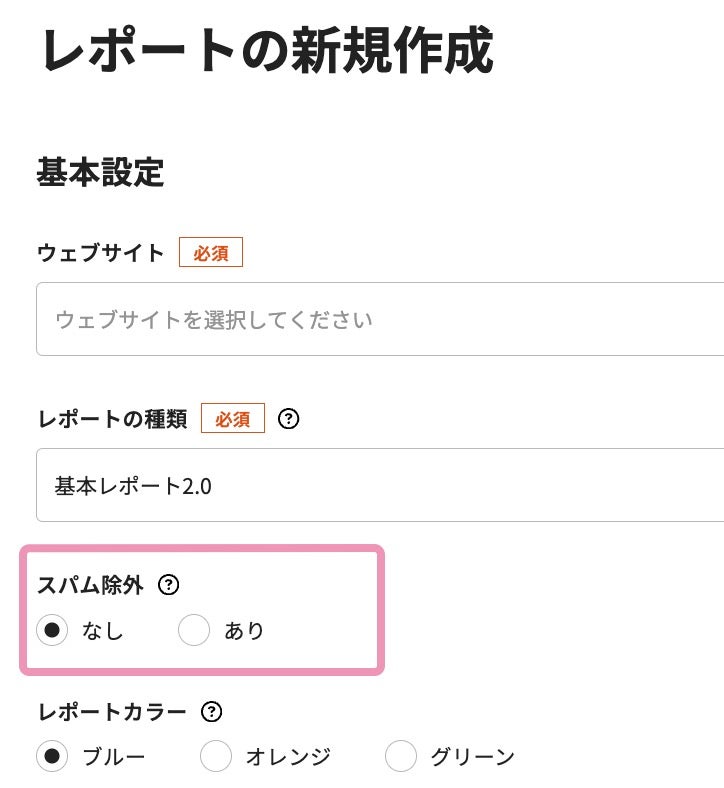The image size is (724, 788).
Task: Click the 必須 badge next to ウェブサイト
Action: [x=211, y=253]
